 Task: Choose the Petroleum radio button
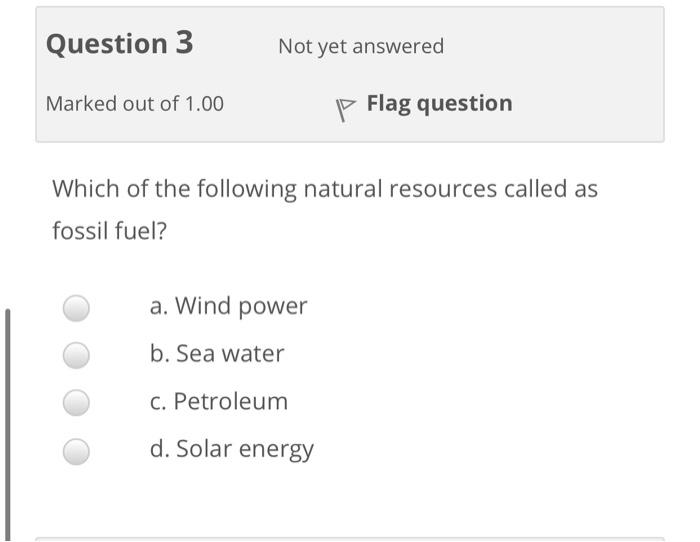pyautogui.click(x=77, y=402)
